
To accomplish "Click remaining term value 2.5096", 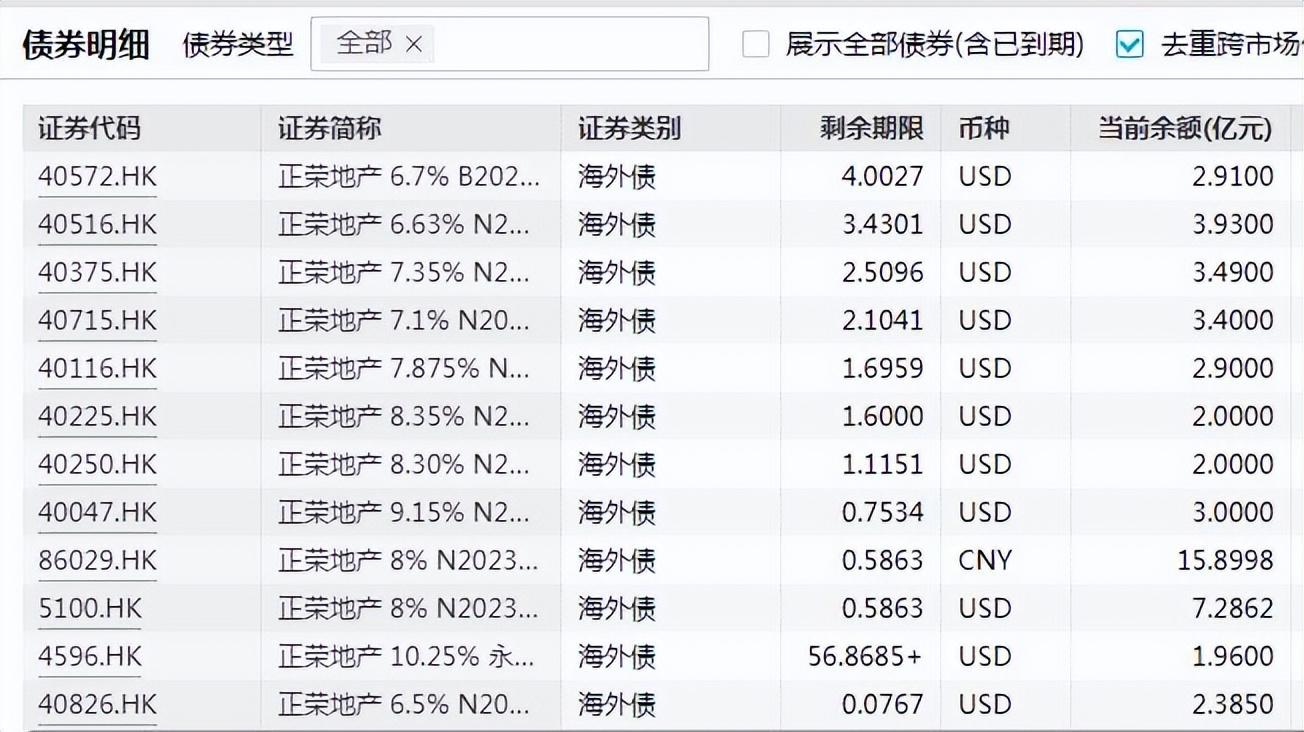I will click(x=883, y=273).
